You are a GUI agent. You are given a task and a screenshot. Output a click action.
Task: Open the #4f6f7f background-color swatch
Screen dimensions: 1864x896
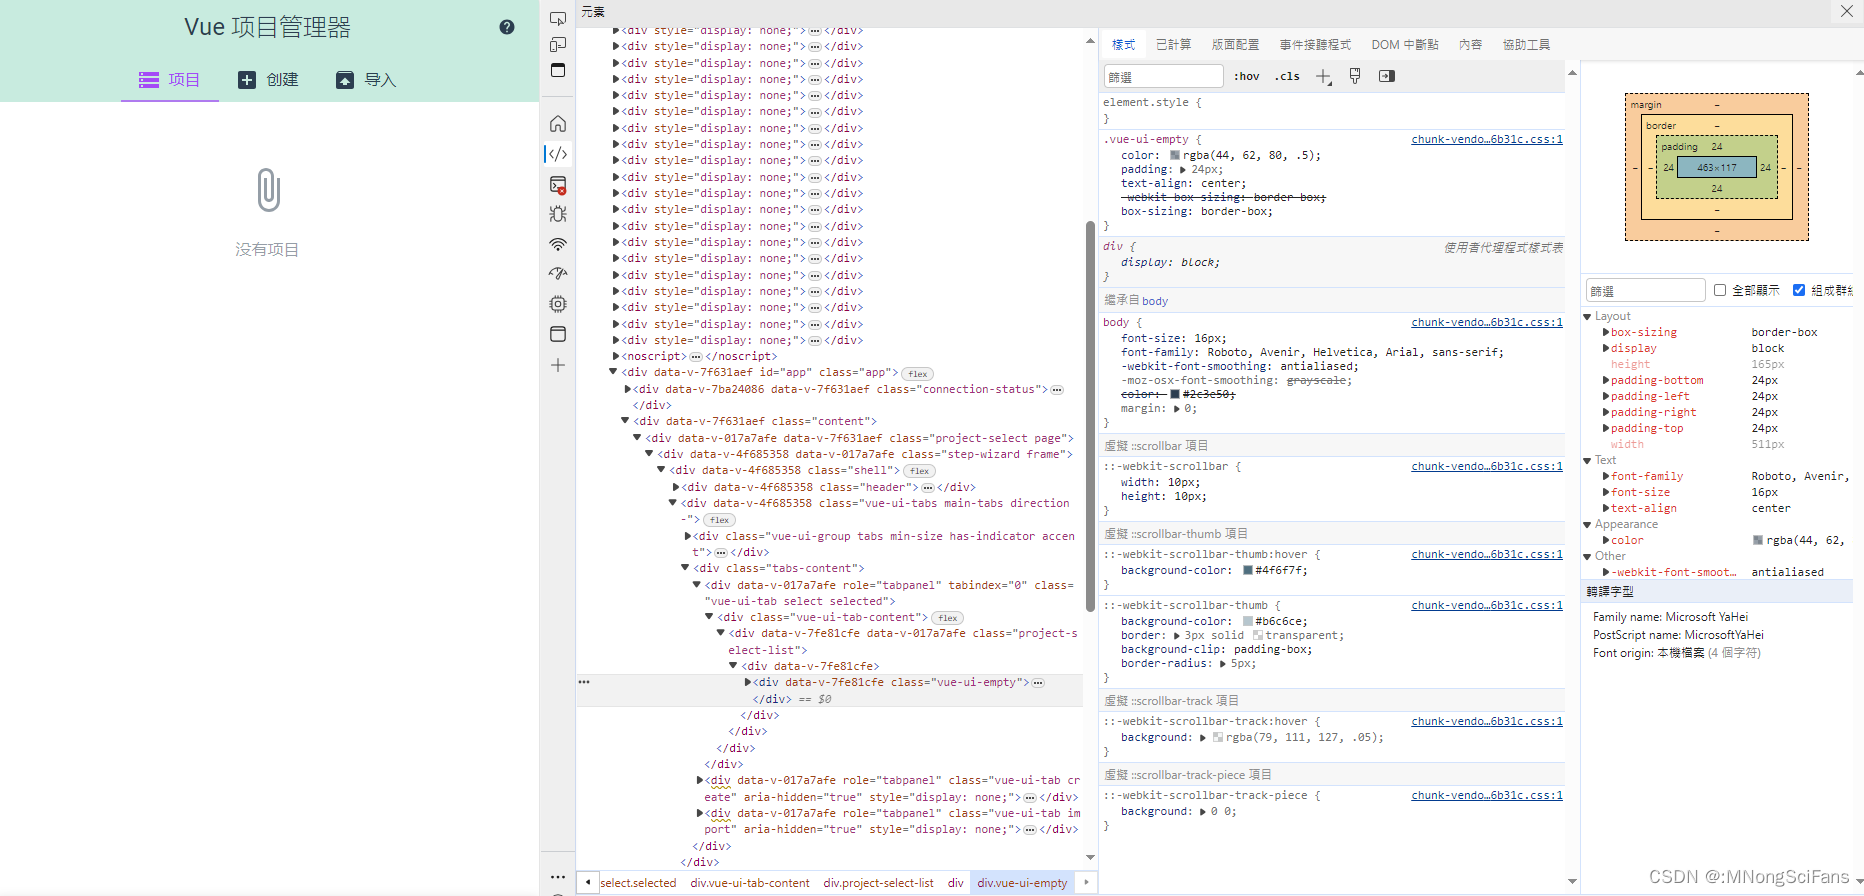point(1248,571)
